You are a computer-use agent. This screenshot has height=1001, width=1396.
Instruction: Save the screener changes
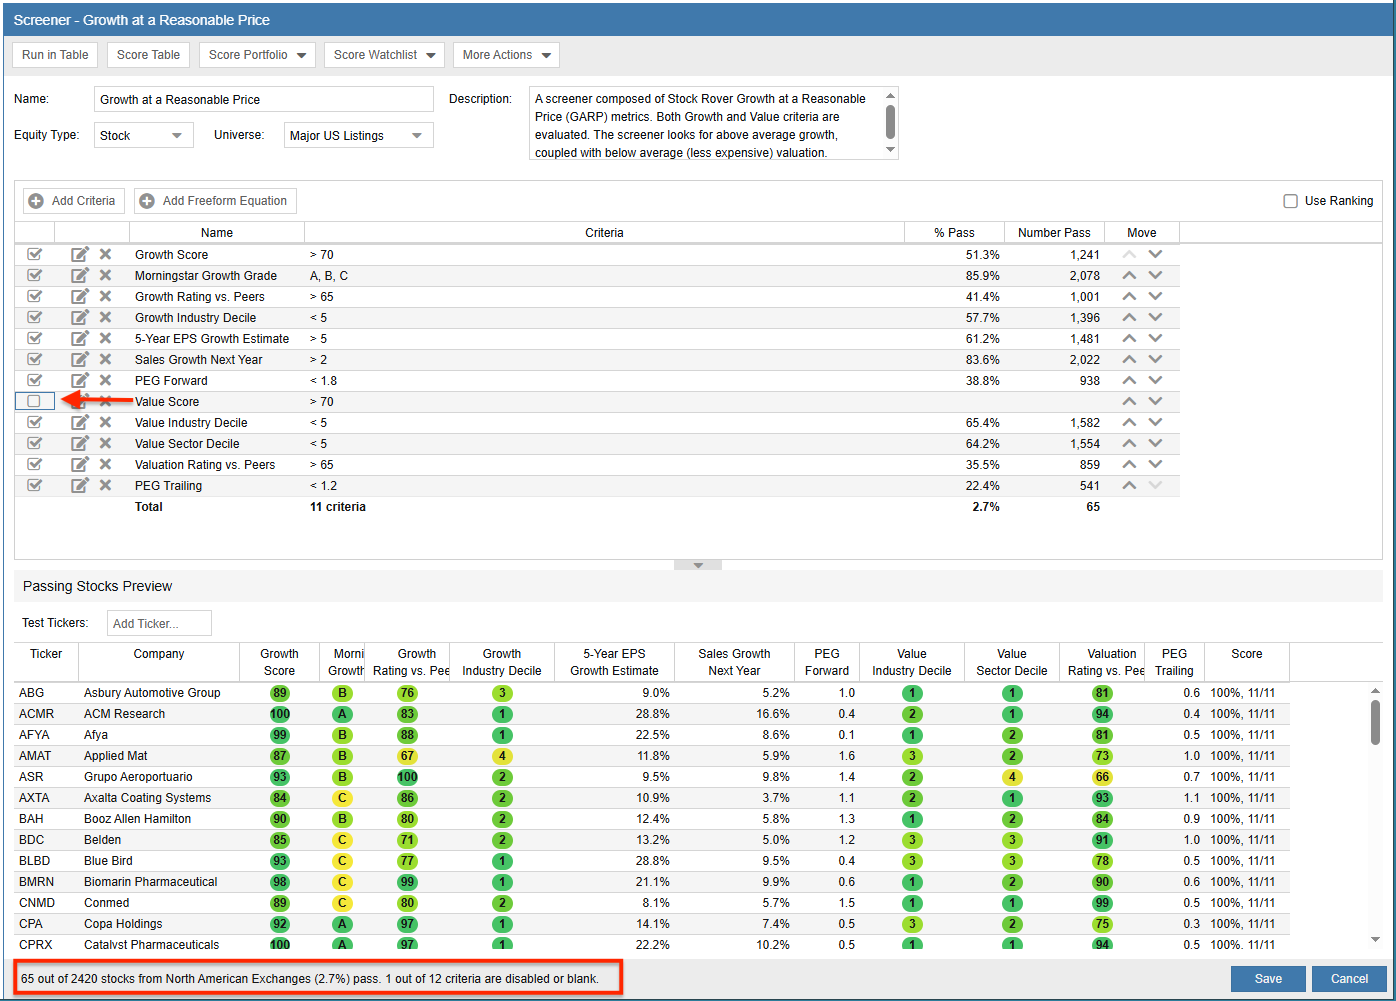pos(1268,979)
